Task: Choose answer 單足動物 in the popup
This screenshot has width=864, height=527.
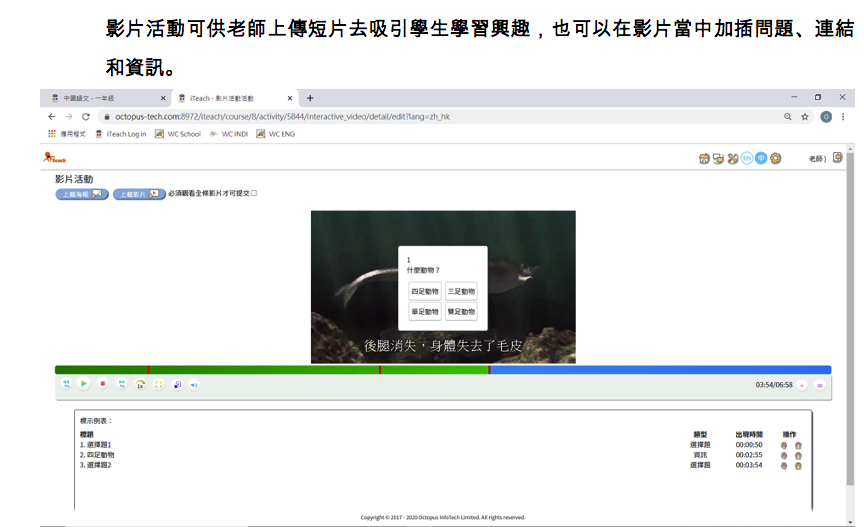Action: [x=425, y=311]
